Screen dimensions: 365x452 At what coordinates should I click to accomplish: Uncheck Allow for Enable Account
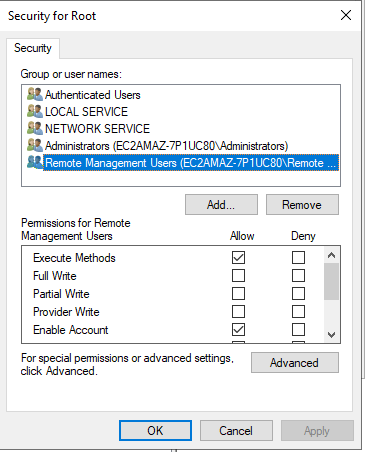tap(238, 330)
